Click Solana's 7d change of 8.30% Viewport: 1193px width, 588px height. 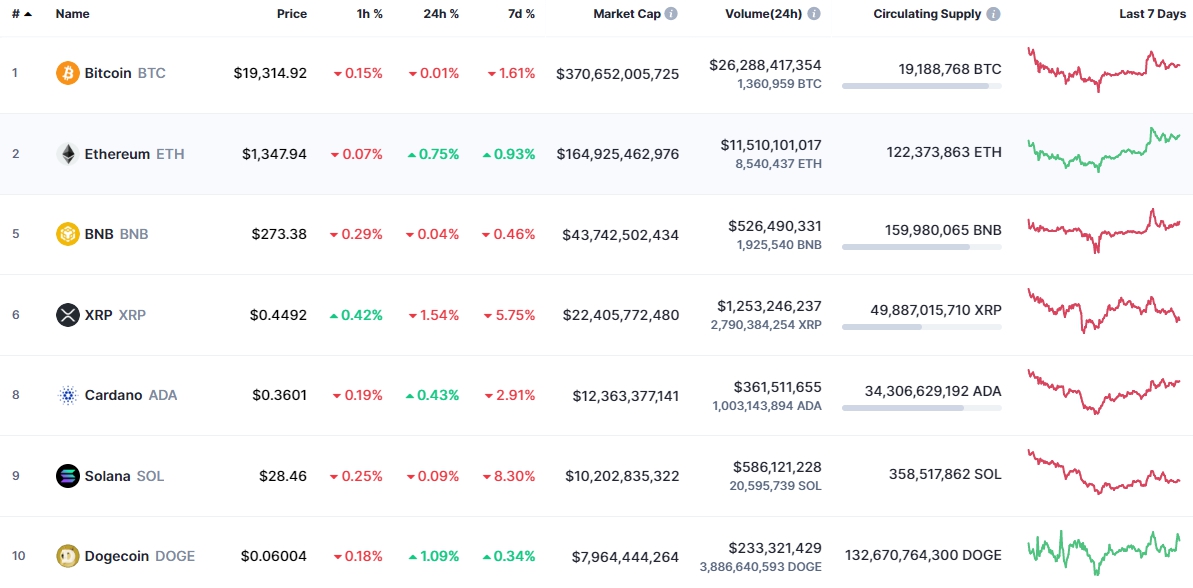(510, 476)
